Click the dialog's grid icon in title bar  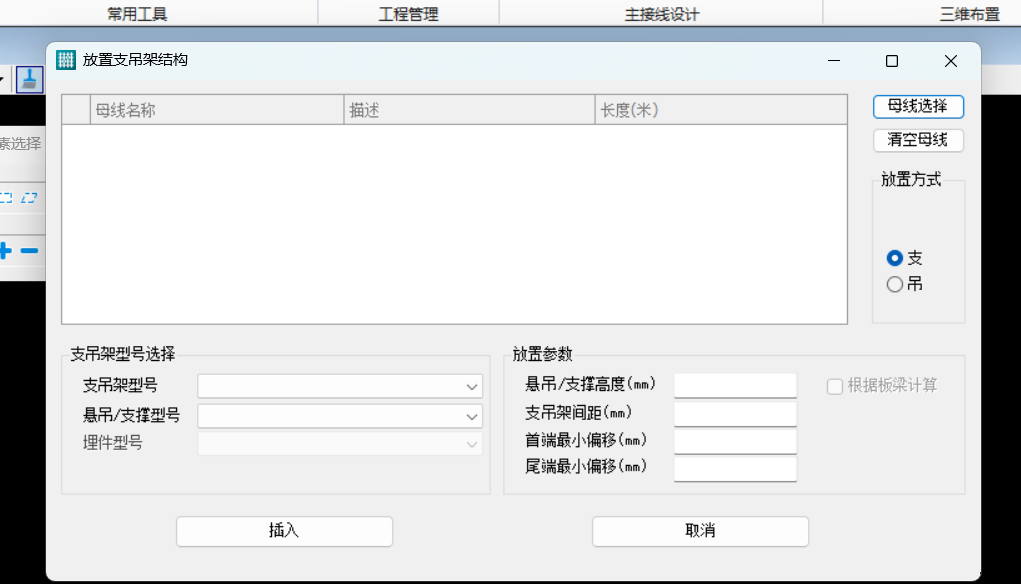pos(66,60)
